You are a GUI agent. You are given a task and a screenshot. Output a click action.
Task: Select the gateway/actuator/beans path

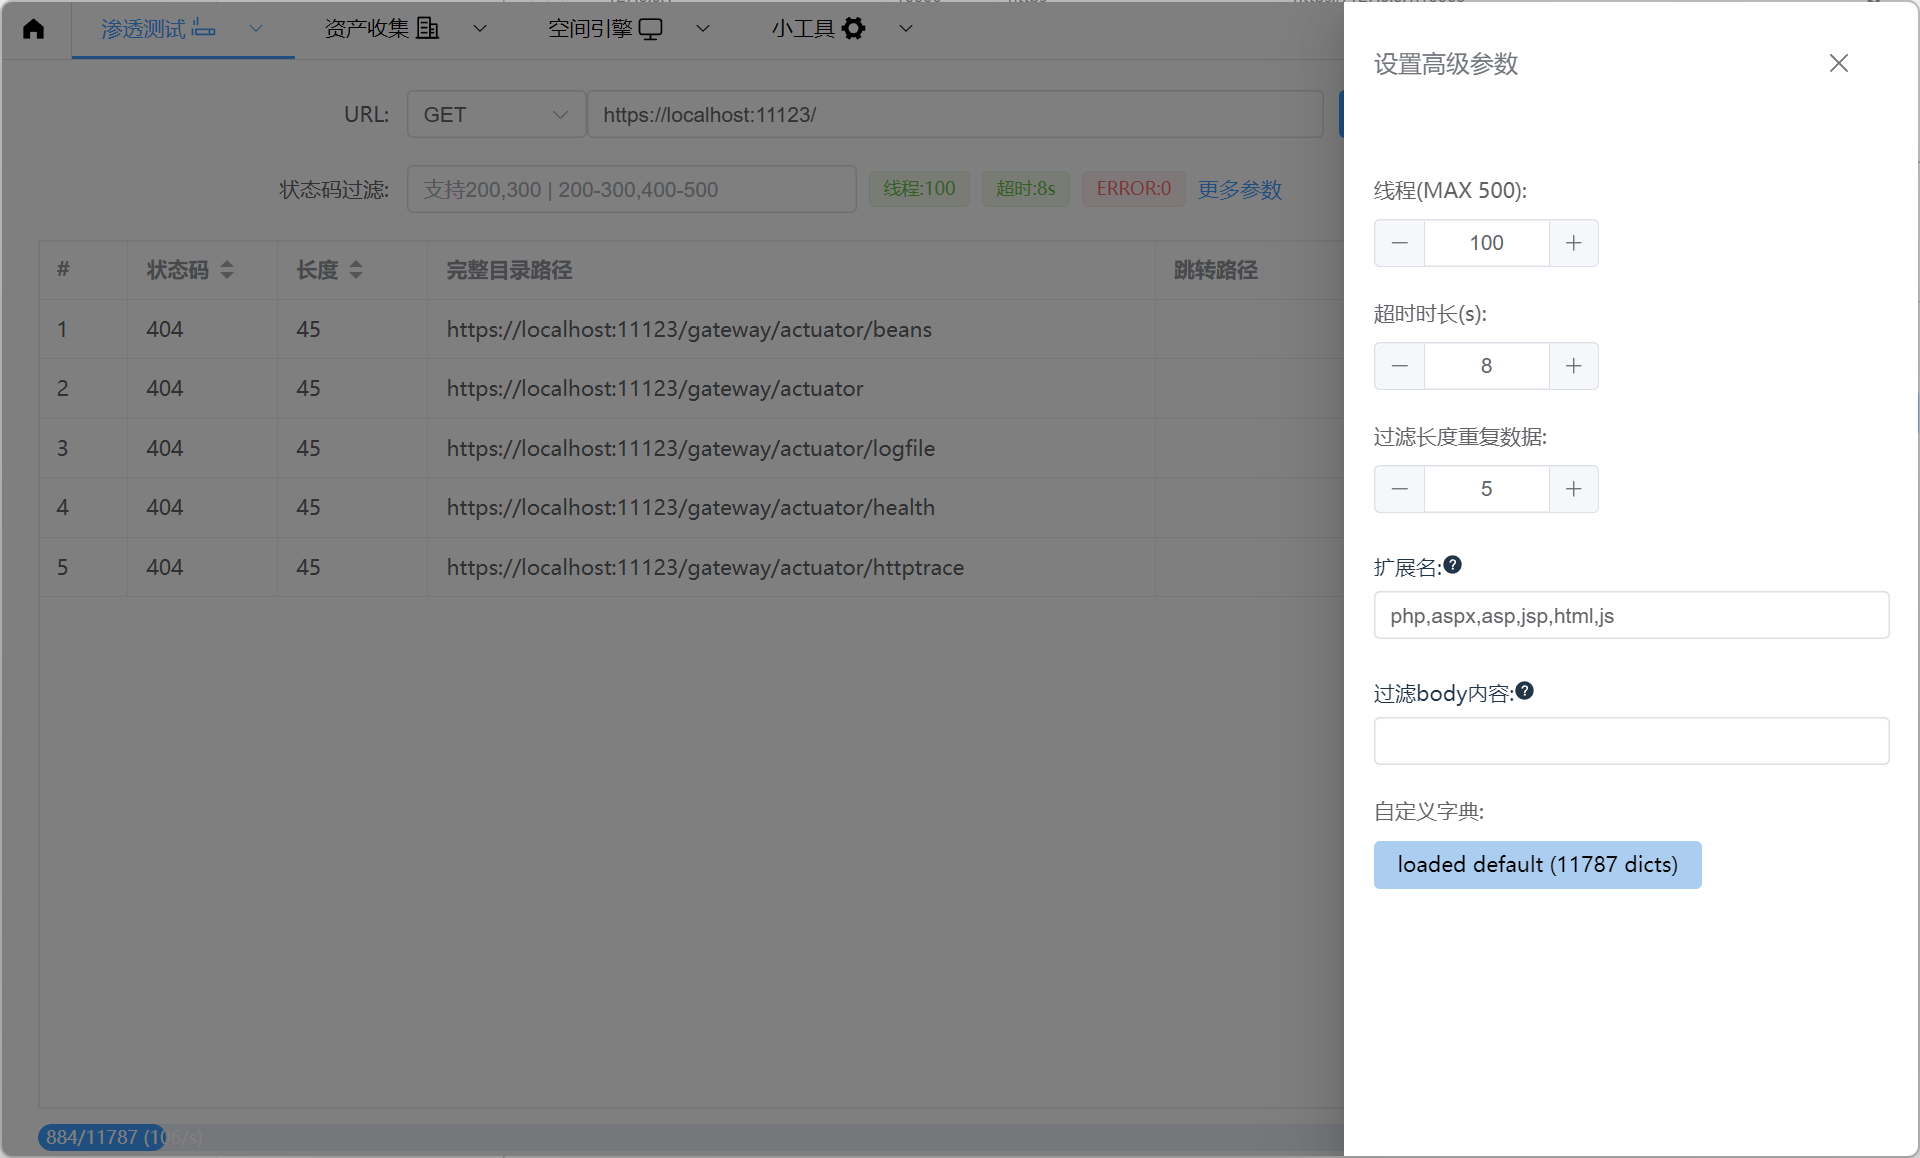[x=689, y=329]
